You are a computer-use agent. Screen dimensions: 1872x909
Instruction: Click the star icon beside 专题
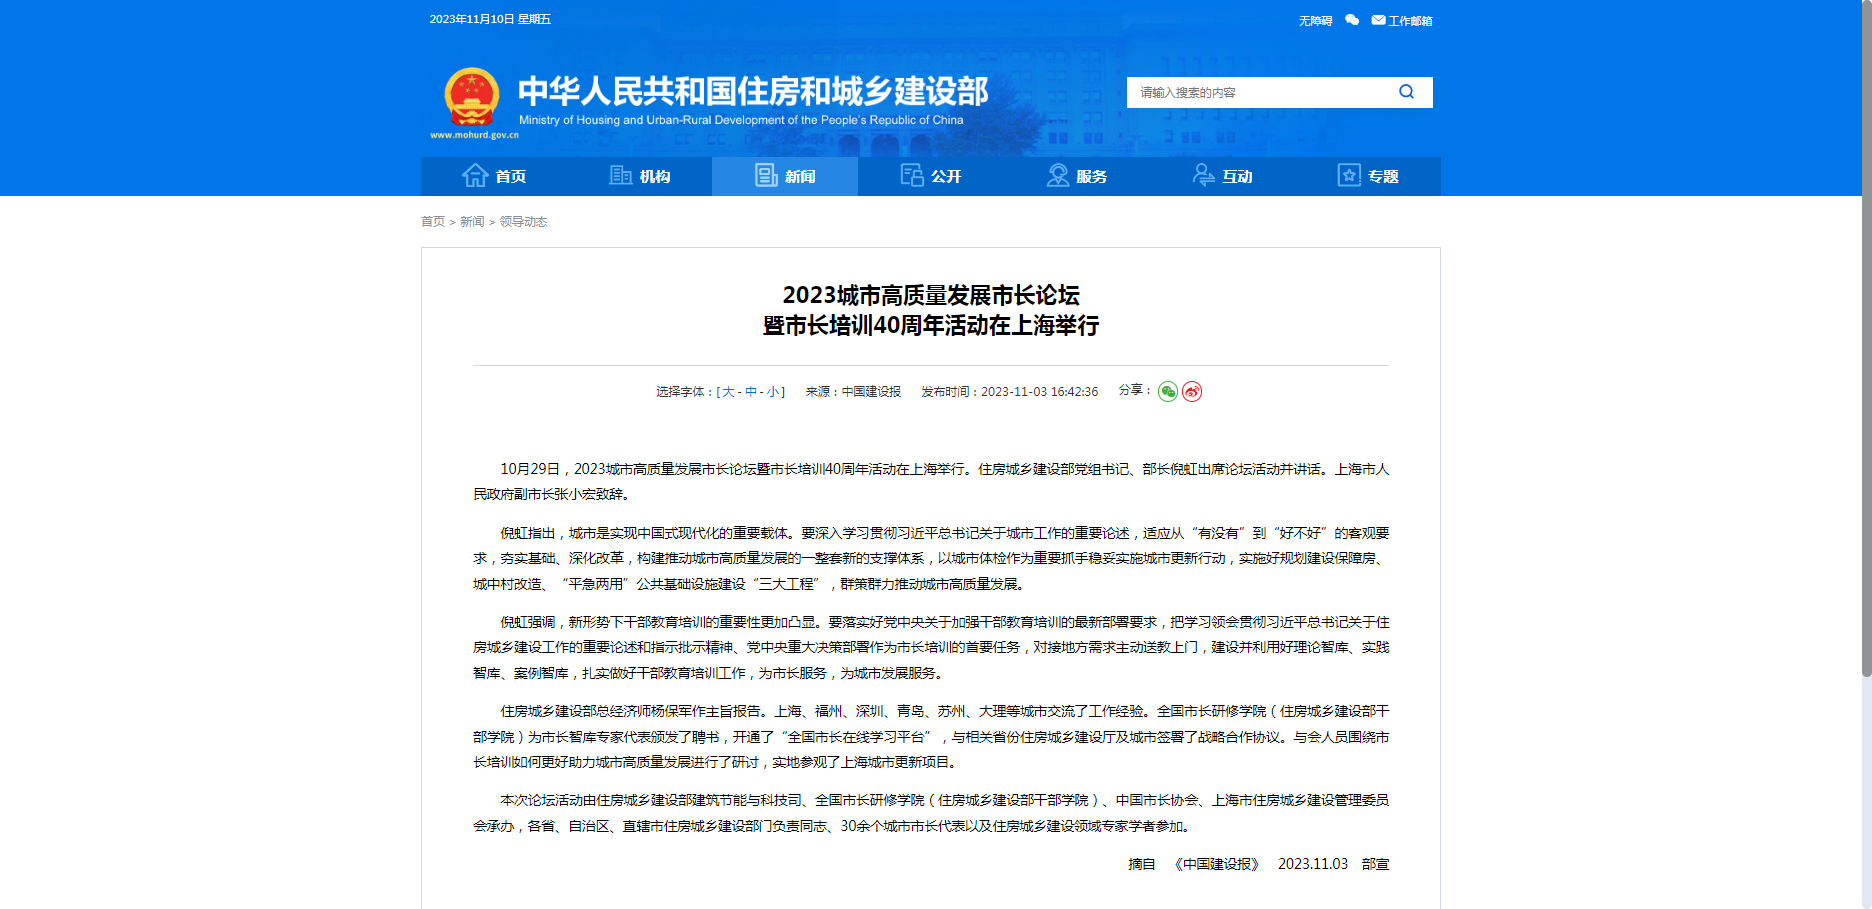(1349, 176)
